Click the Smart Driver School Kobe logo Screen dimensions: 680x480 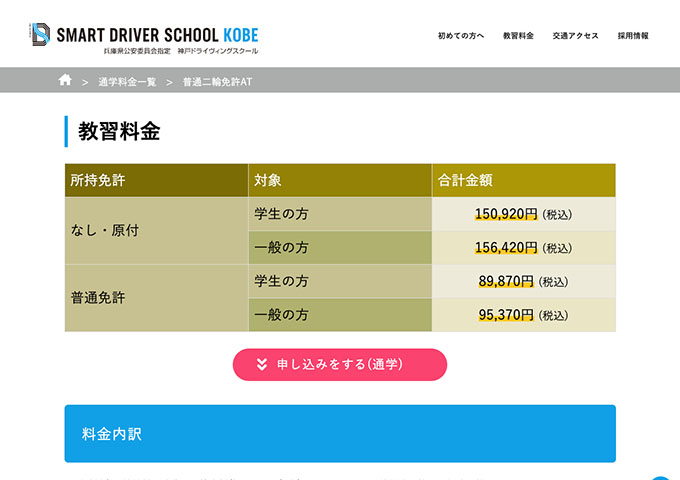coord(144,38)
